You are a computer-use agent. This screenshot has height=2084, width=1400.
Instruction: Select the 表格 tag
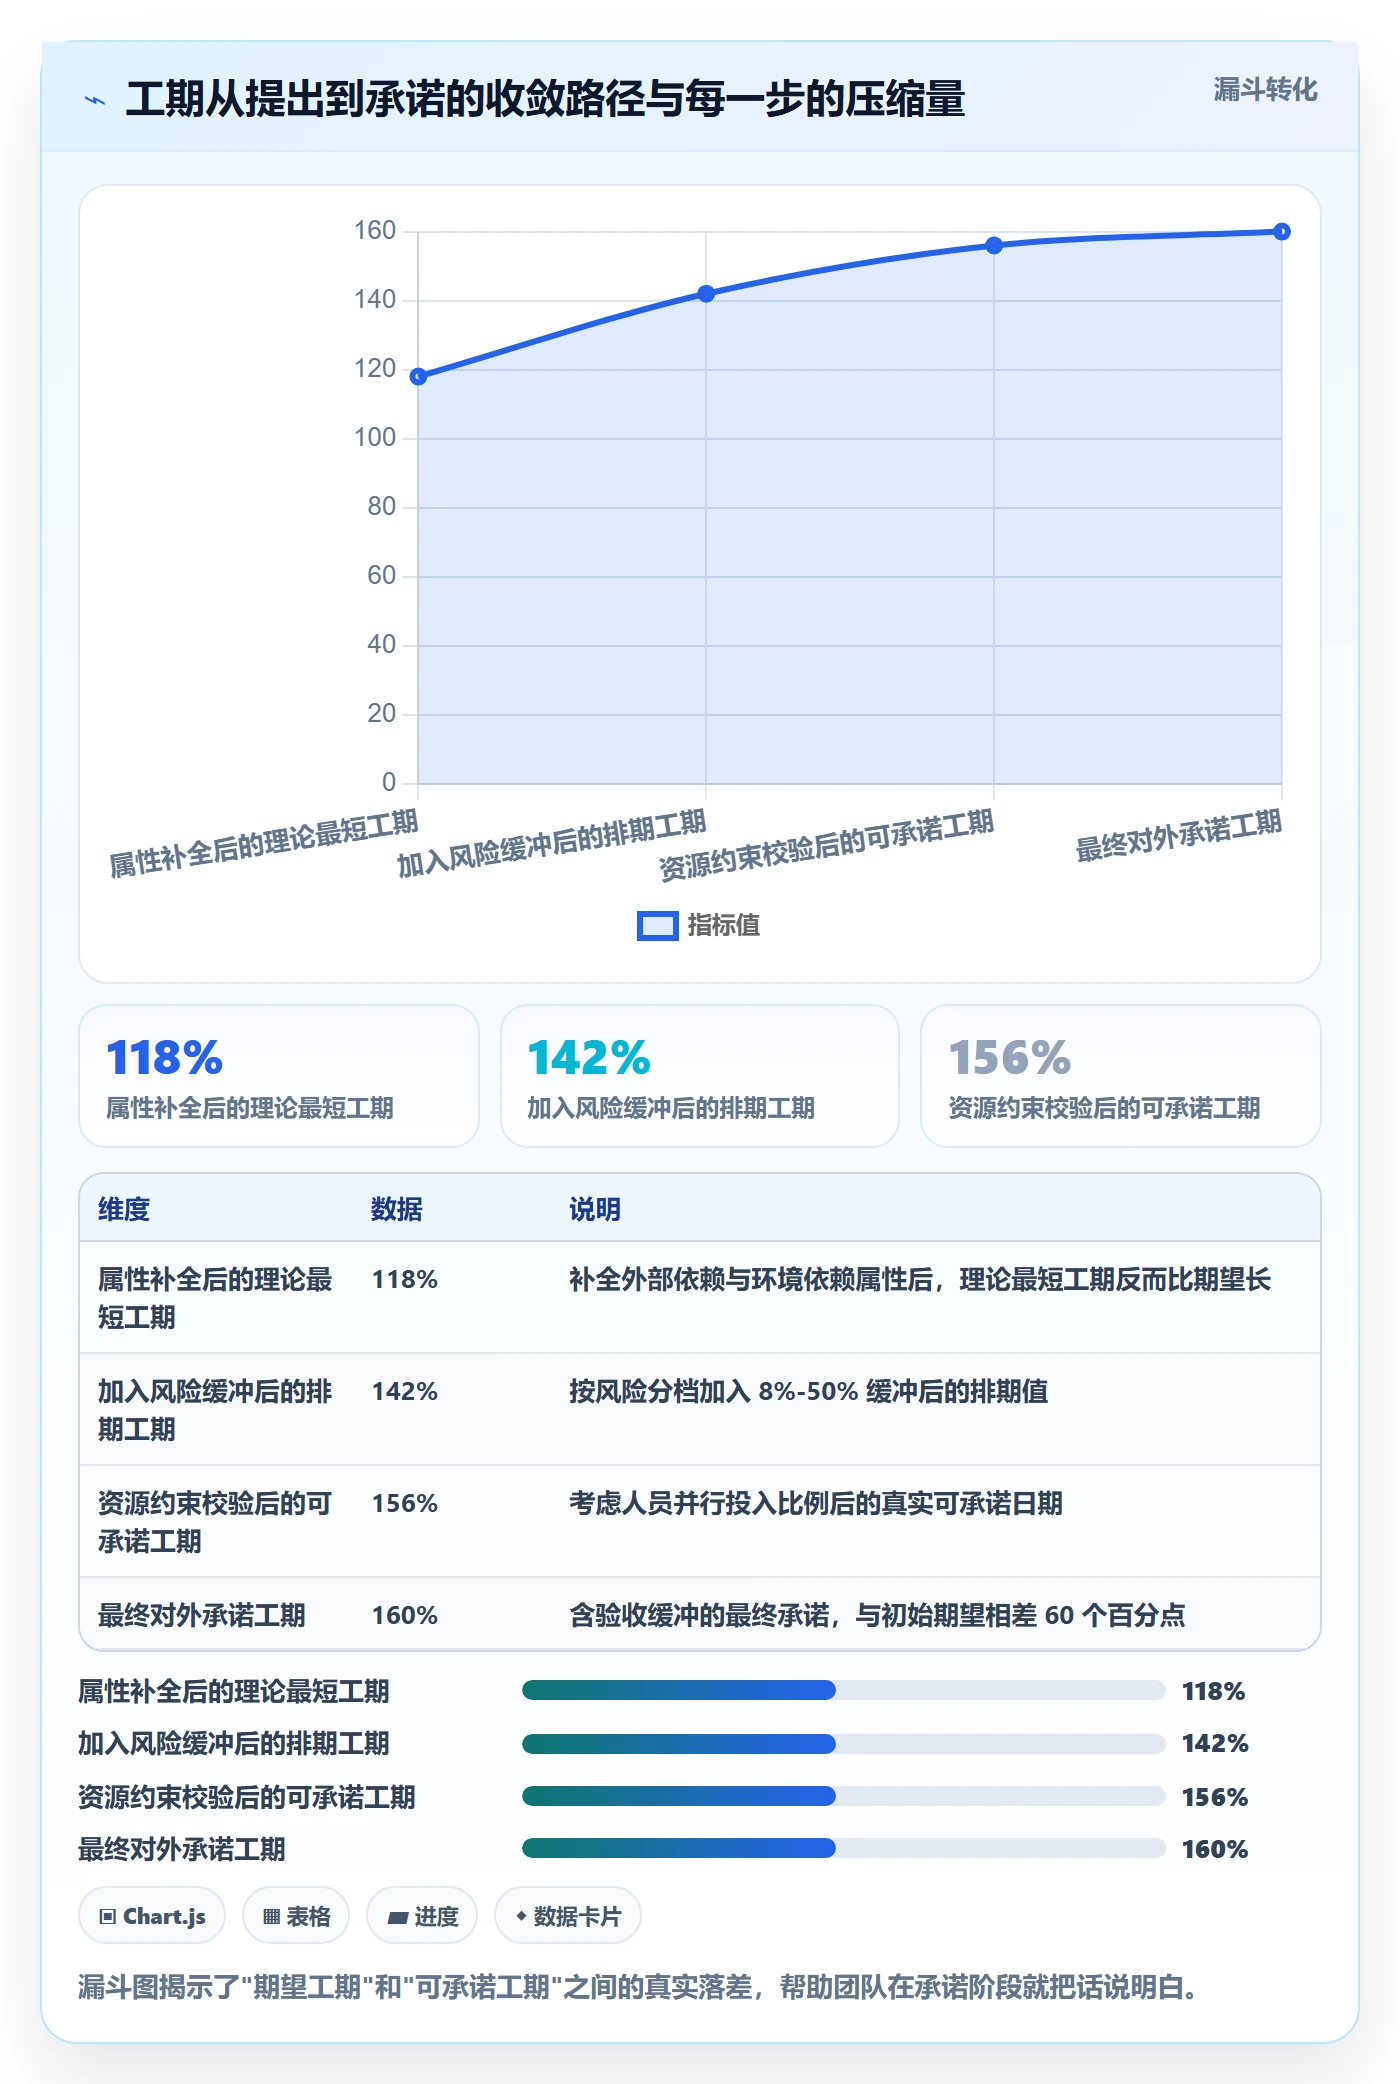tap(296, 1916)
